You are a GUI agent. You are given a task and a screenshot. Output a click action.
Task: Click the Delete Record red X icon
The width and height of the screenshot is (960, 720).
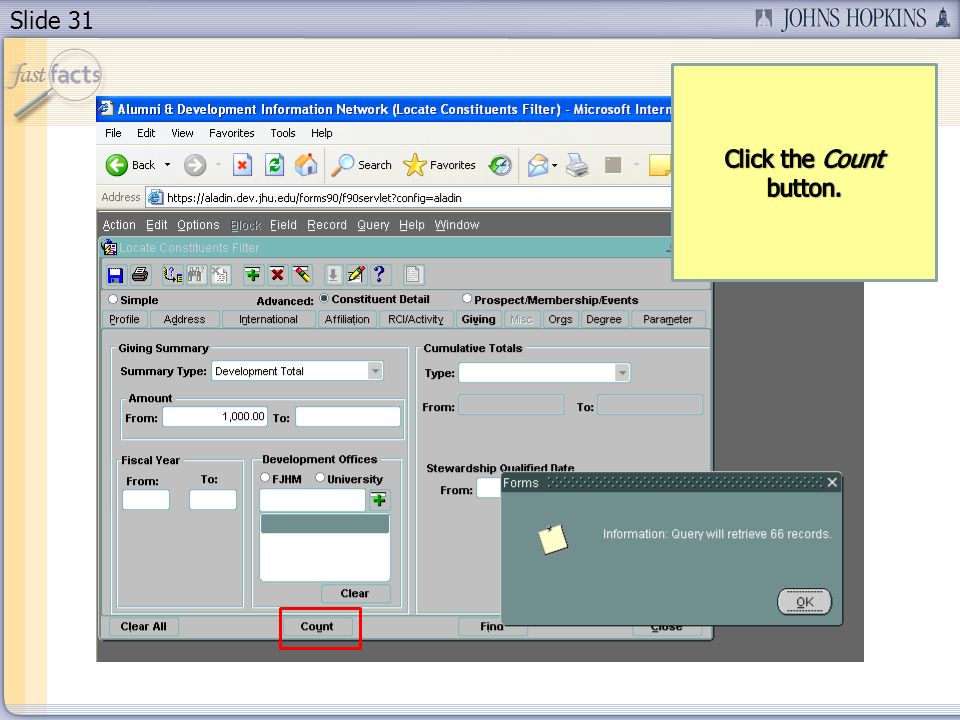pyautogui.click(x=277, y=275)
